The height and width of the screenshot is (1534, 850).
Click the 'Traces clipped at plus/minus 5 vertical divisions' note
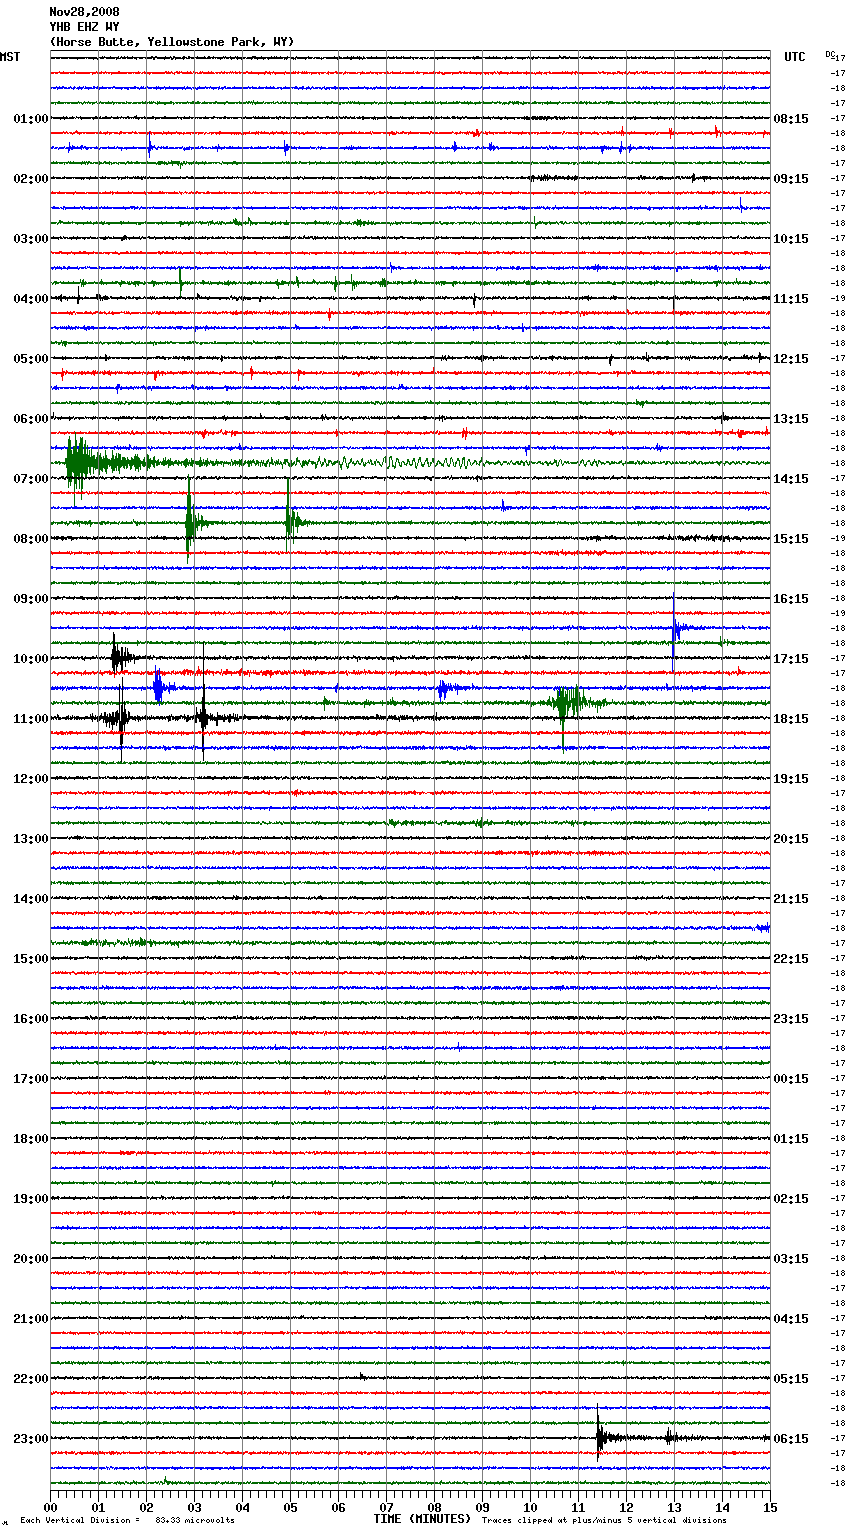[604, 1520]
